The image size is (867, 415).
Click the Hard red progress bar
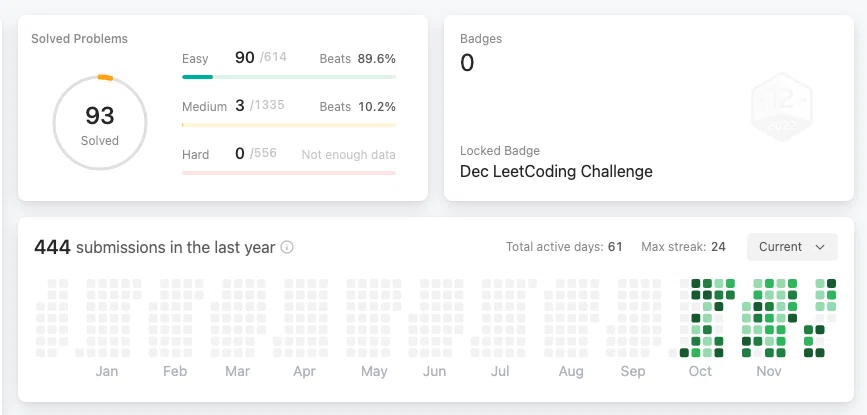coord(289,173)
